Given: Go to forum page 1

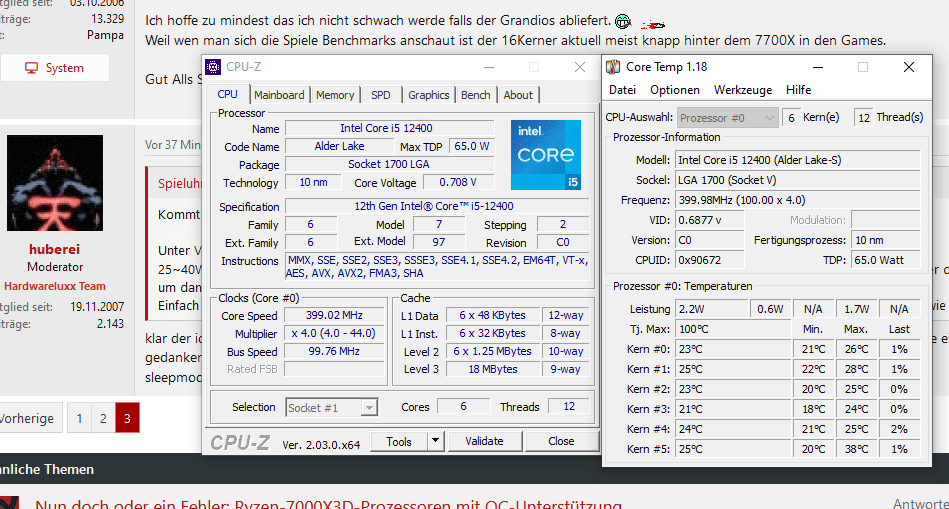Looking at the screenshot, I should [x=79, y=418].
